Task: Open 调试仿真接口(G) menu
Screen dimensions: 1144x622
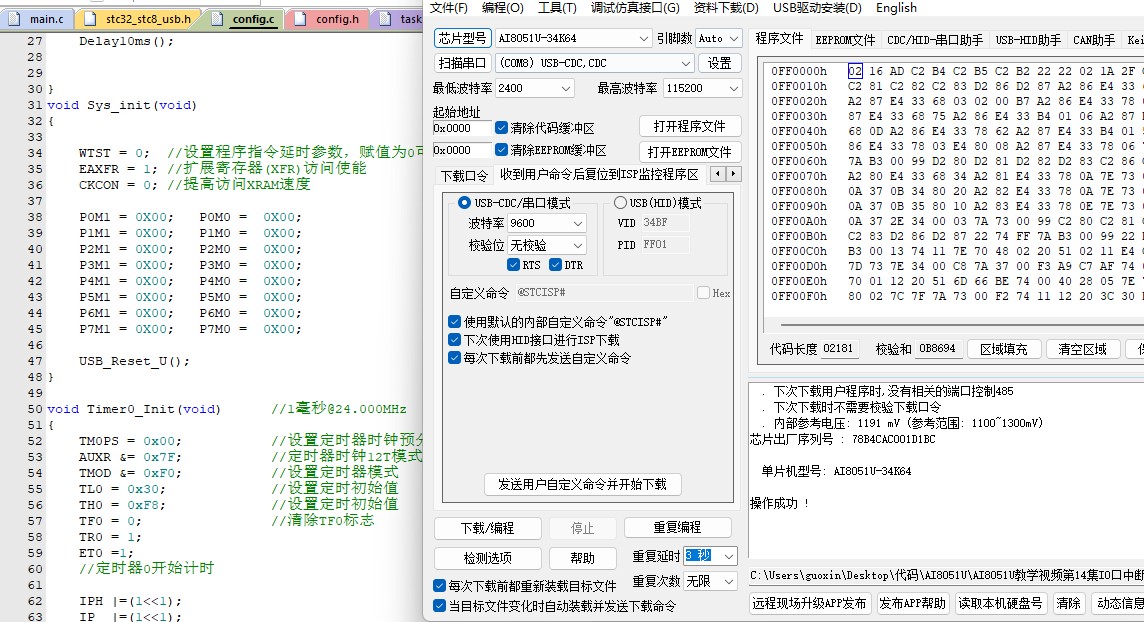Action: pyautogui.click(x=635, y=7)
